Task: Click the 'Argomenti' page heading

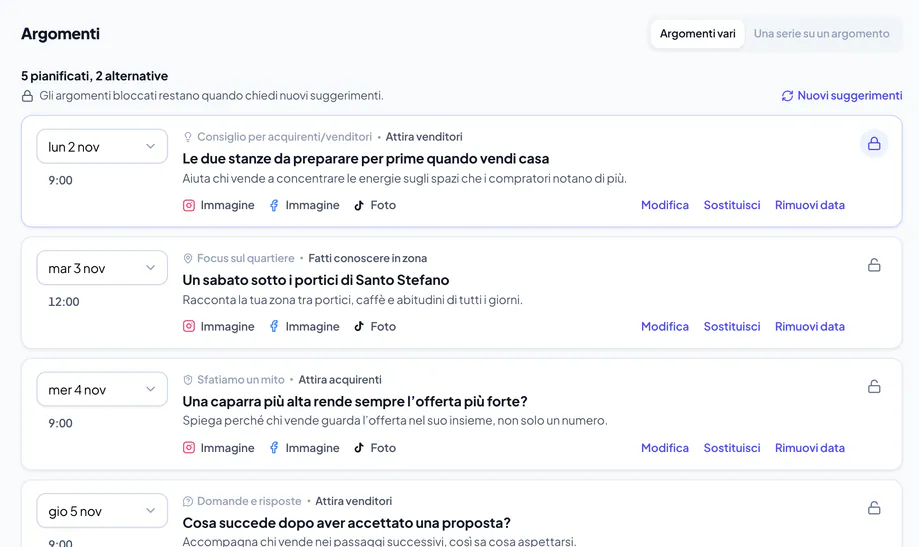Action: point(60,34)
